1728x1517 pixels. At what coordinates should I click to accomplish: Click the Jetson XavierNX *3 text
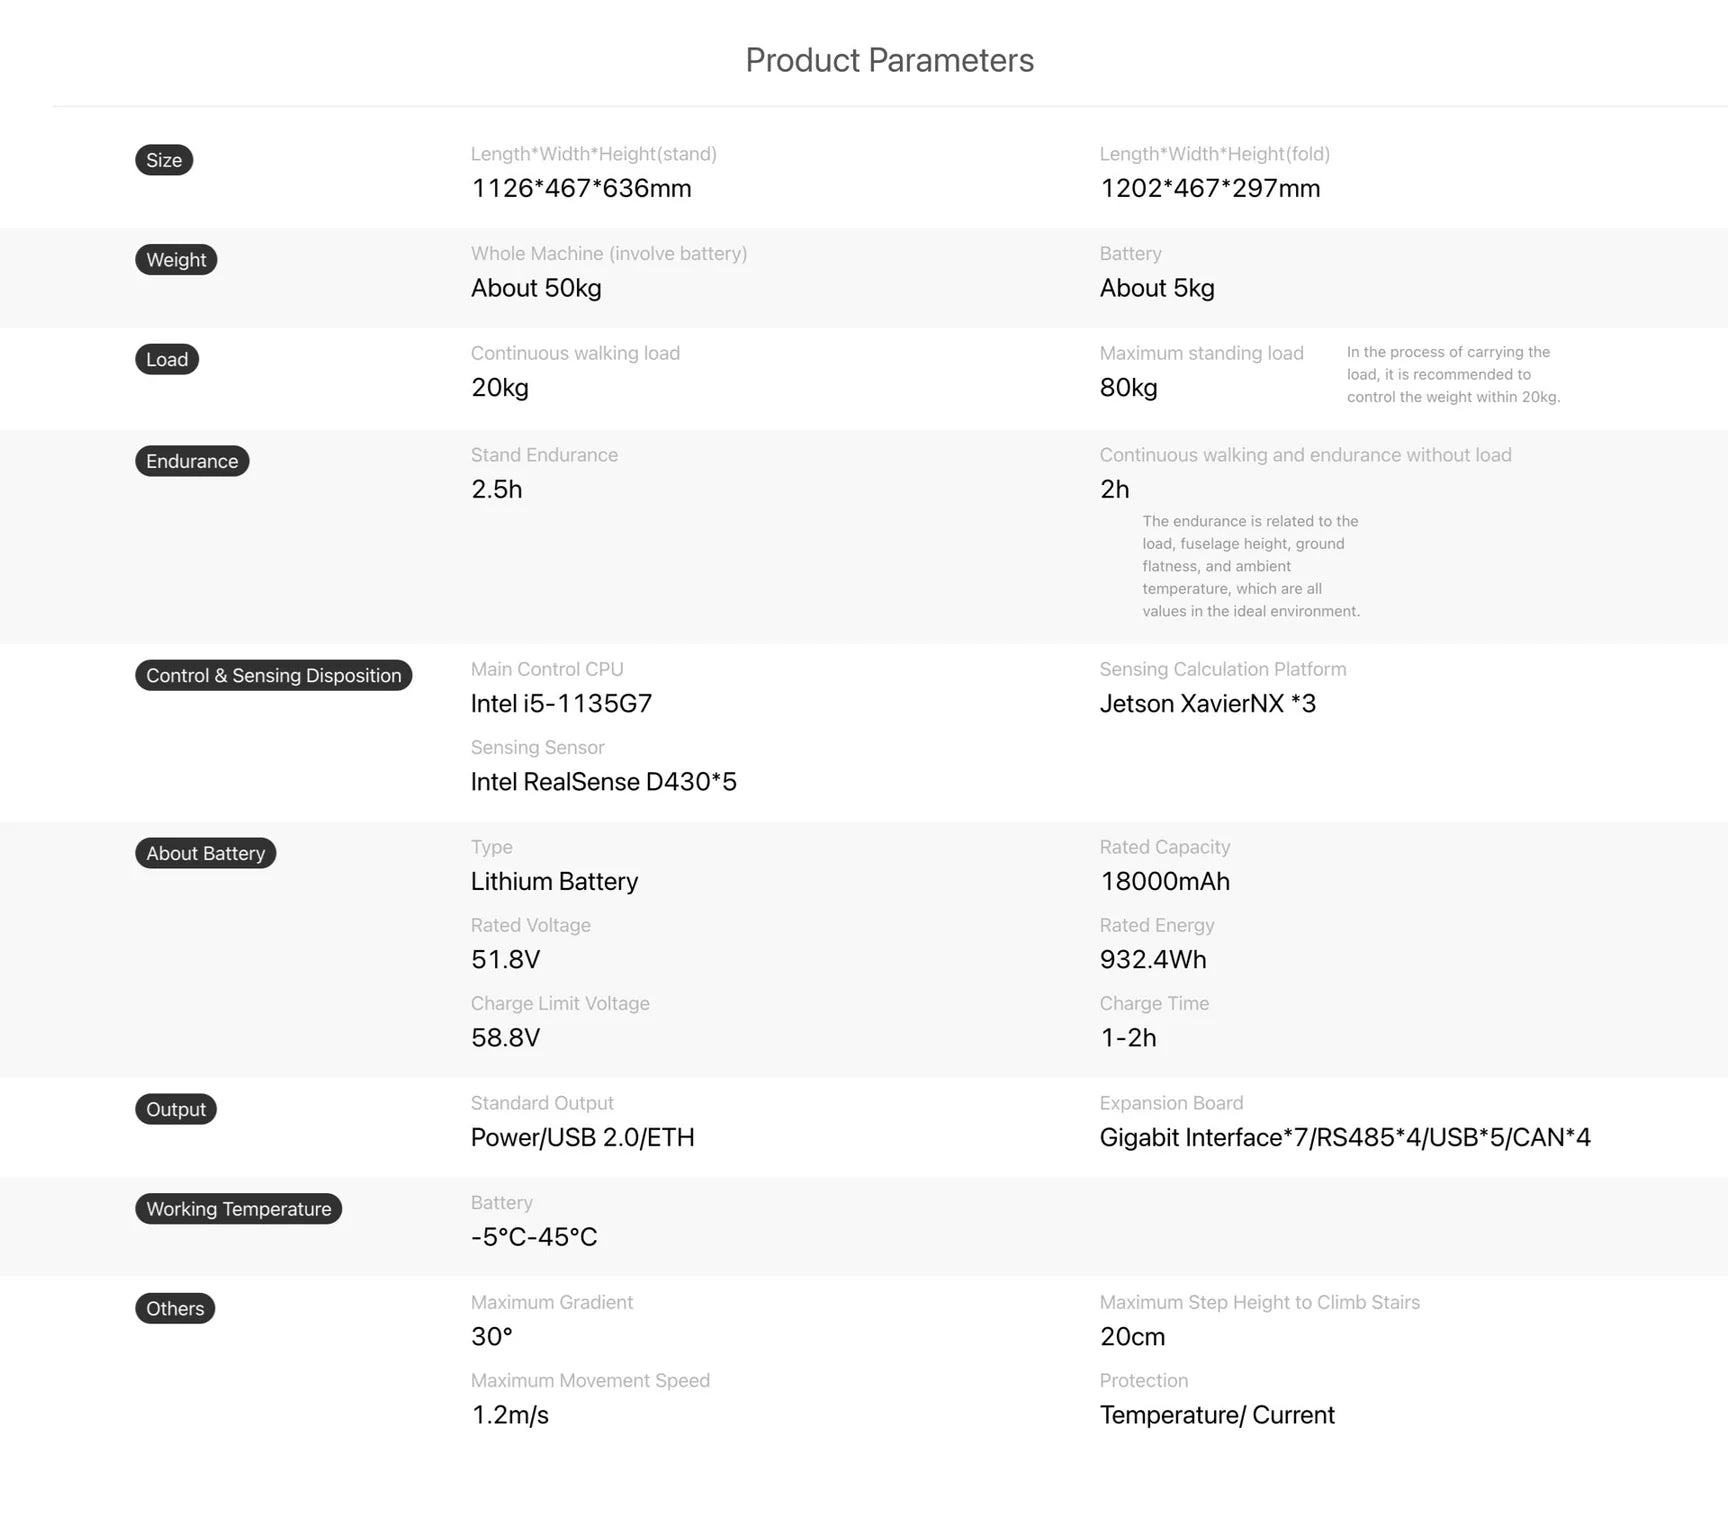point(1207,704)
